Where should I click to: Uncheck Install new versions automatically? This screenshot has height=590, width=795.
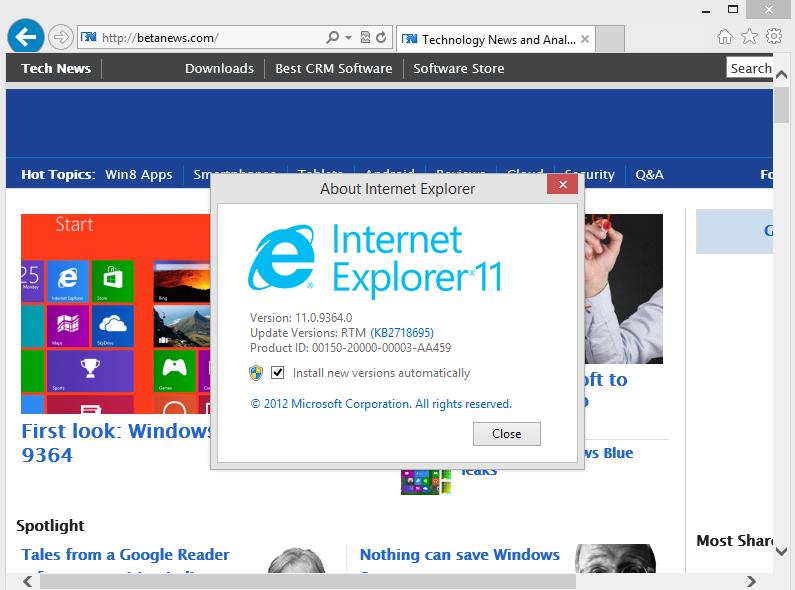[277, 373]
